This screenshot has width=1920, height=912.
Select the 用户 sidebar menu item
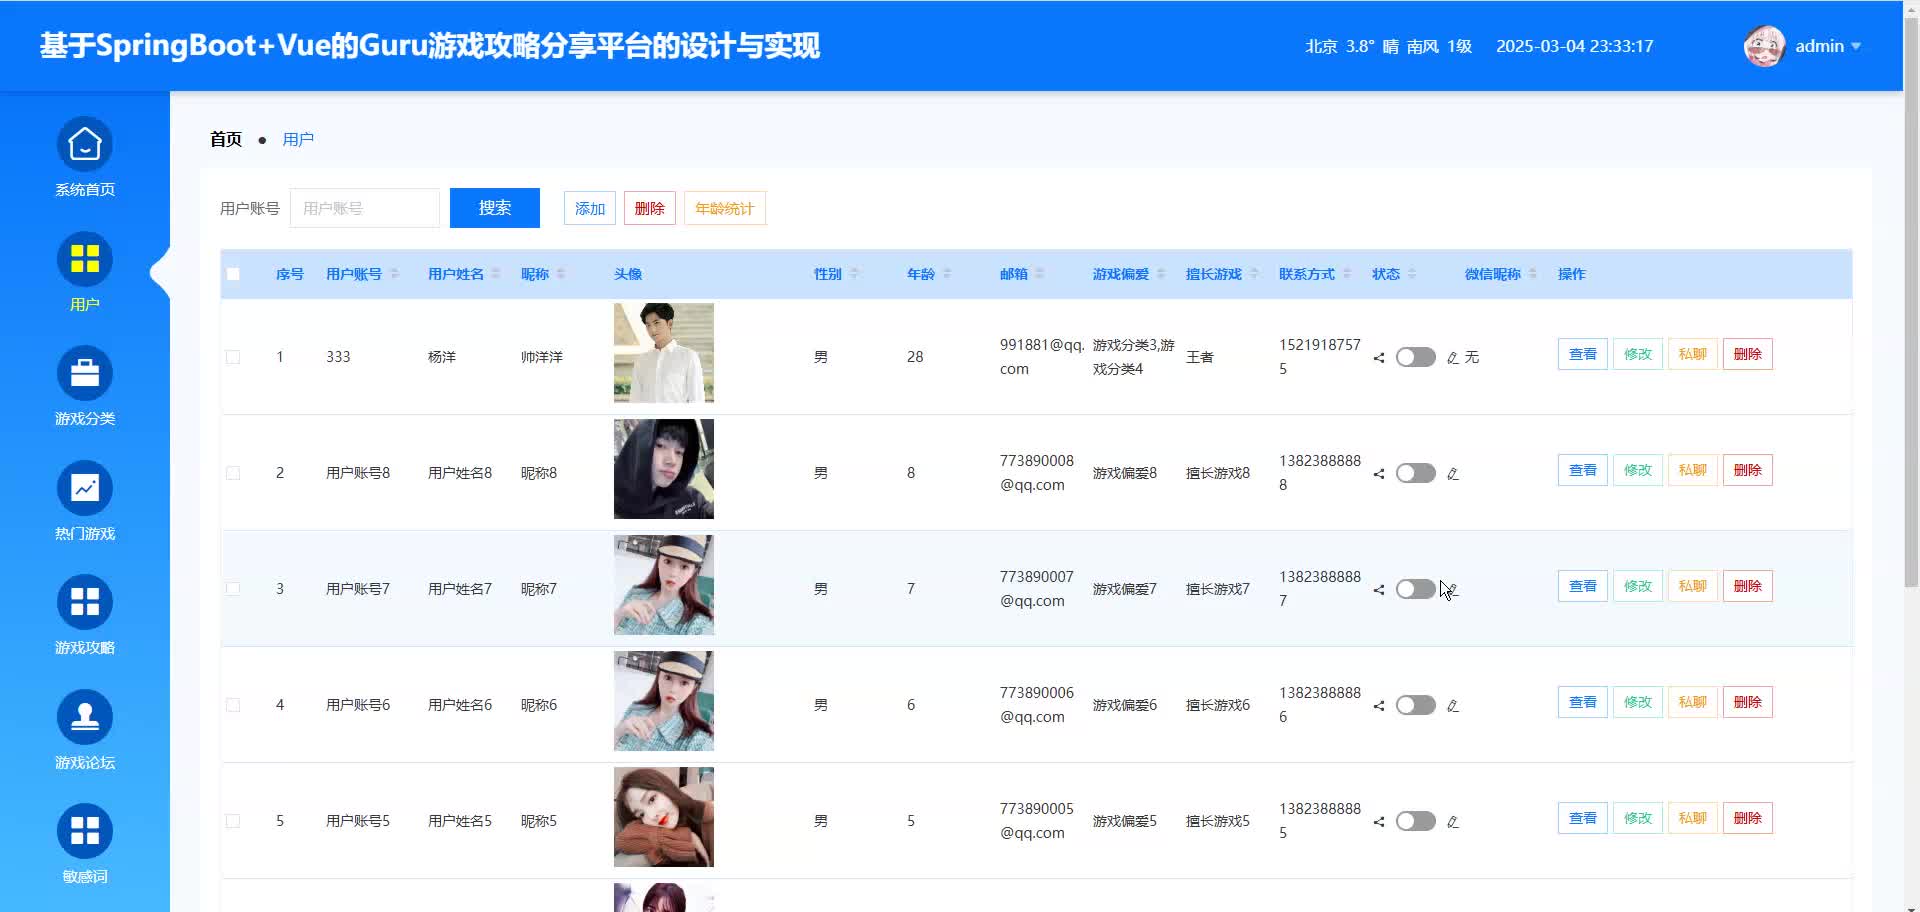[85, 272]
